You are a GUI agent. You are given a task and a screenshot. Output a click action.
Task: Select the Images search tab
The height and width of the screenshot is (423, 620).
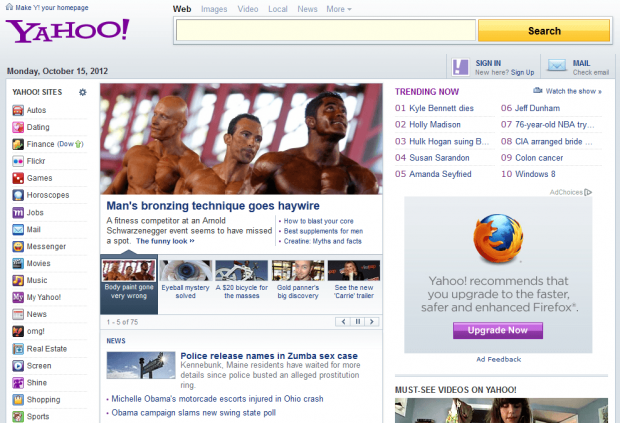coord(214,9)
